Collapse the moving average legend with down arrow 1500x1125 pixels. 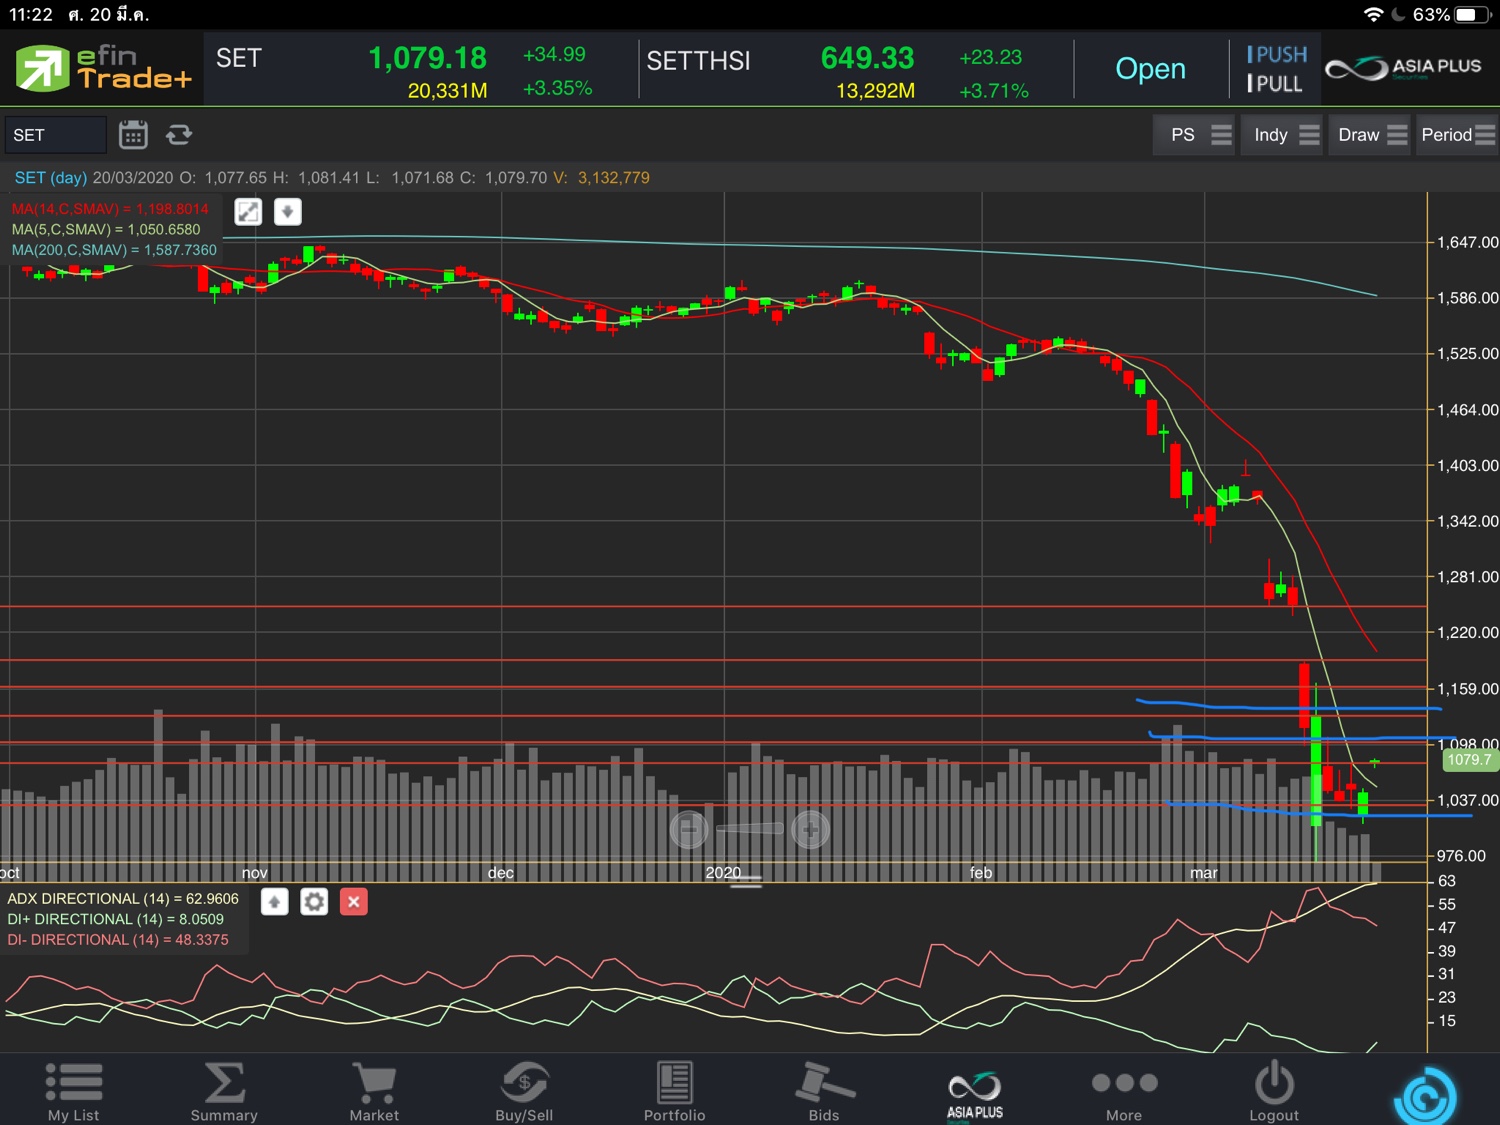point(287,211)
